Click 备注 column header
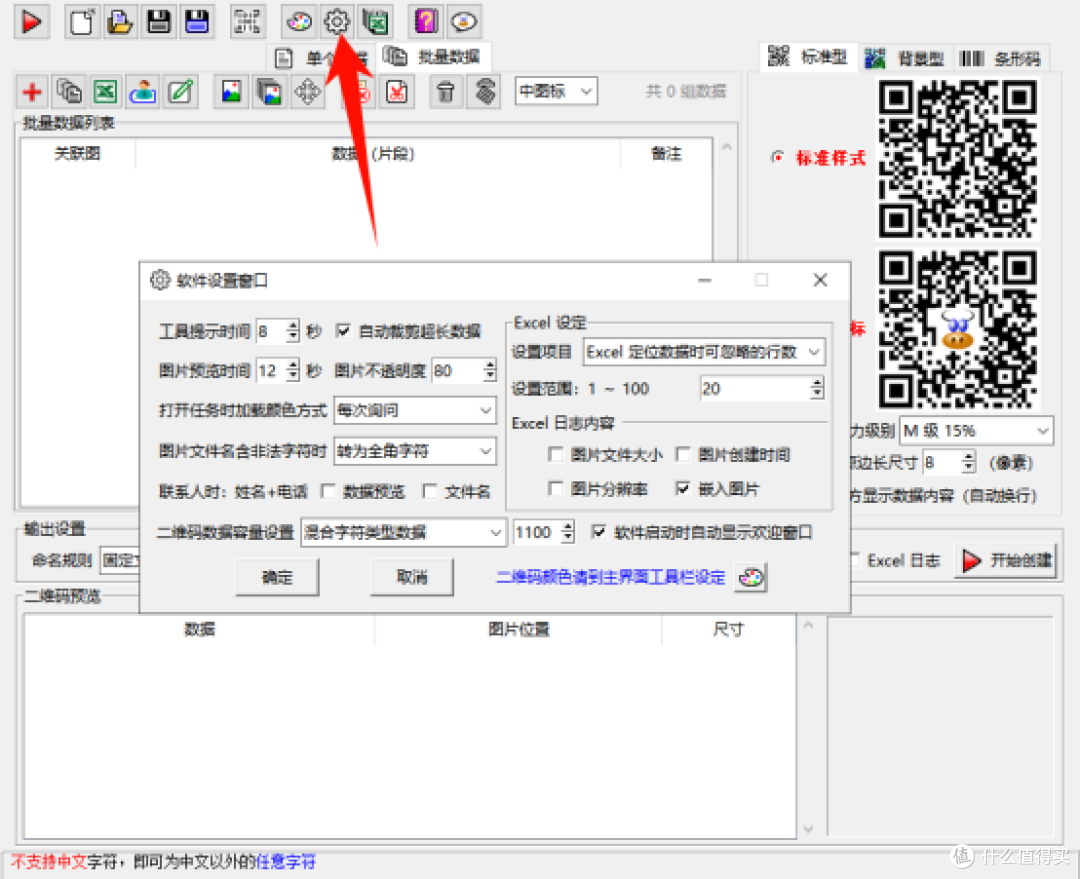The image size is (1080, 879). (666, 154)
